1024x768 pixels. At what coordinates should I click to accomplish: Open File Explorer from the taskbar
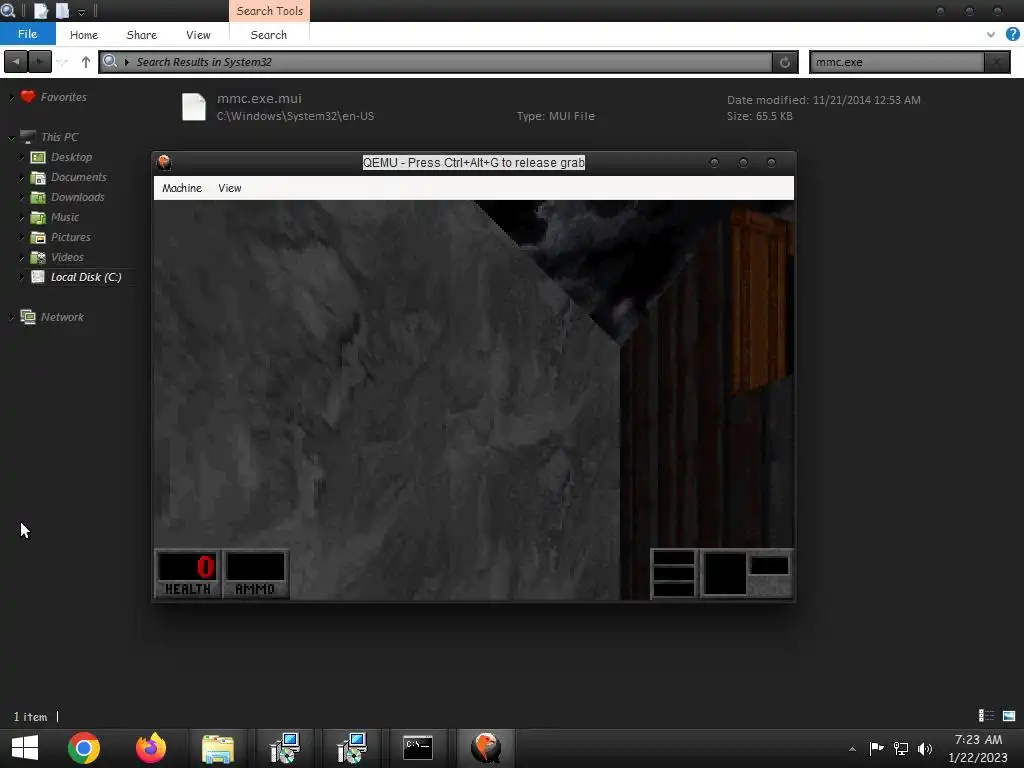(217, 748)
